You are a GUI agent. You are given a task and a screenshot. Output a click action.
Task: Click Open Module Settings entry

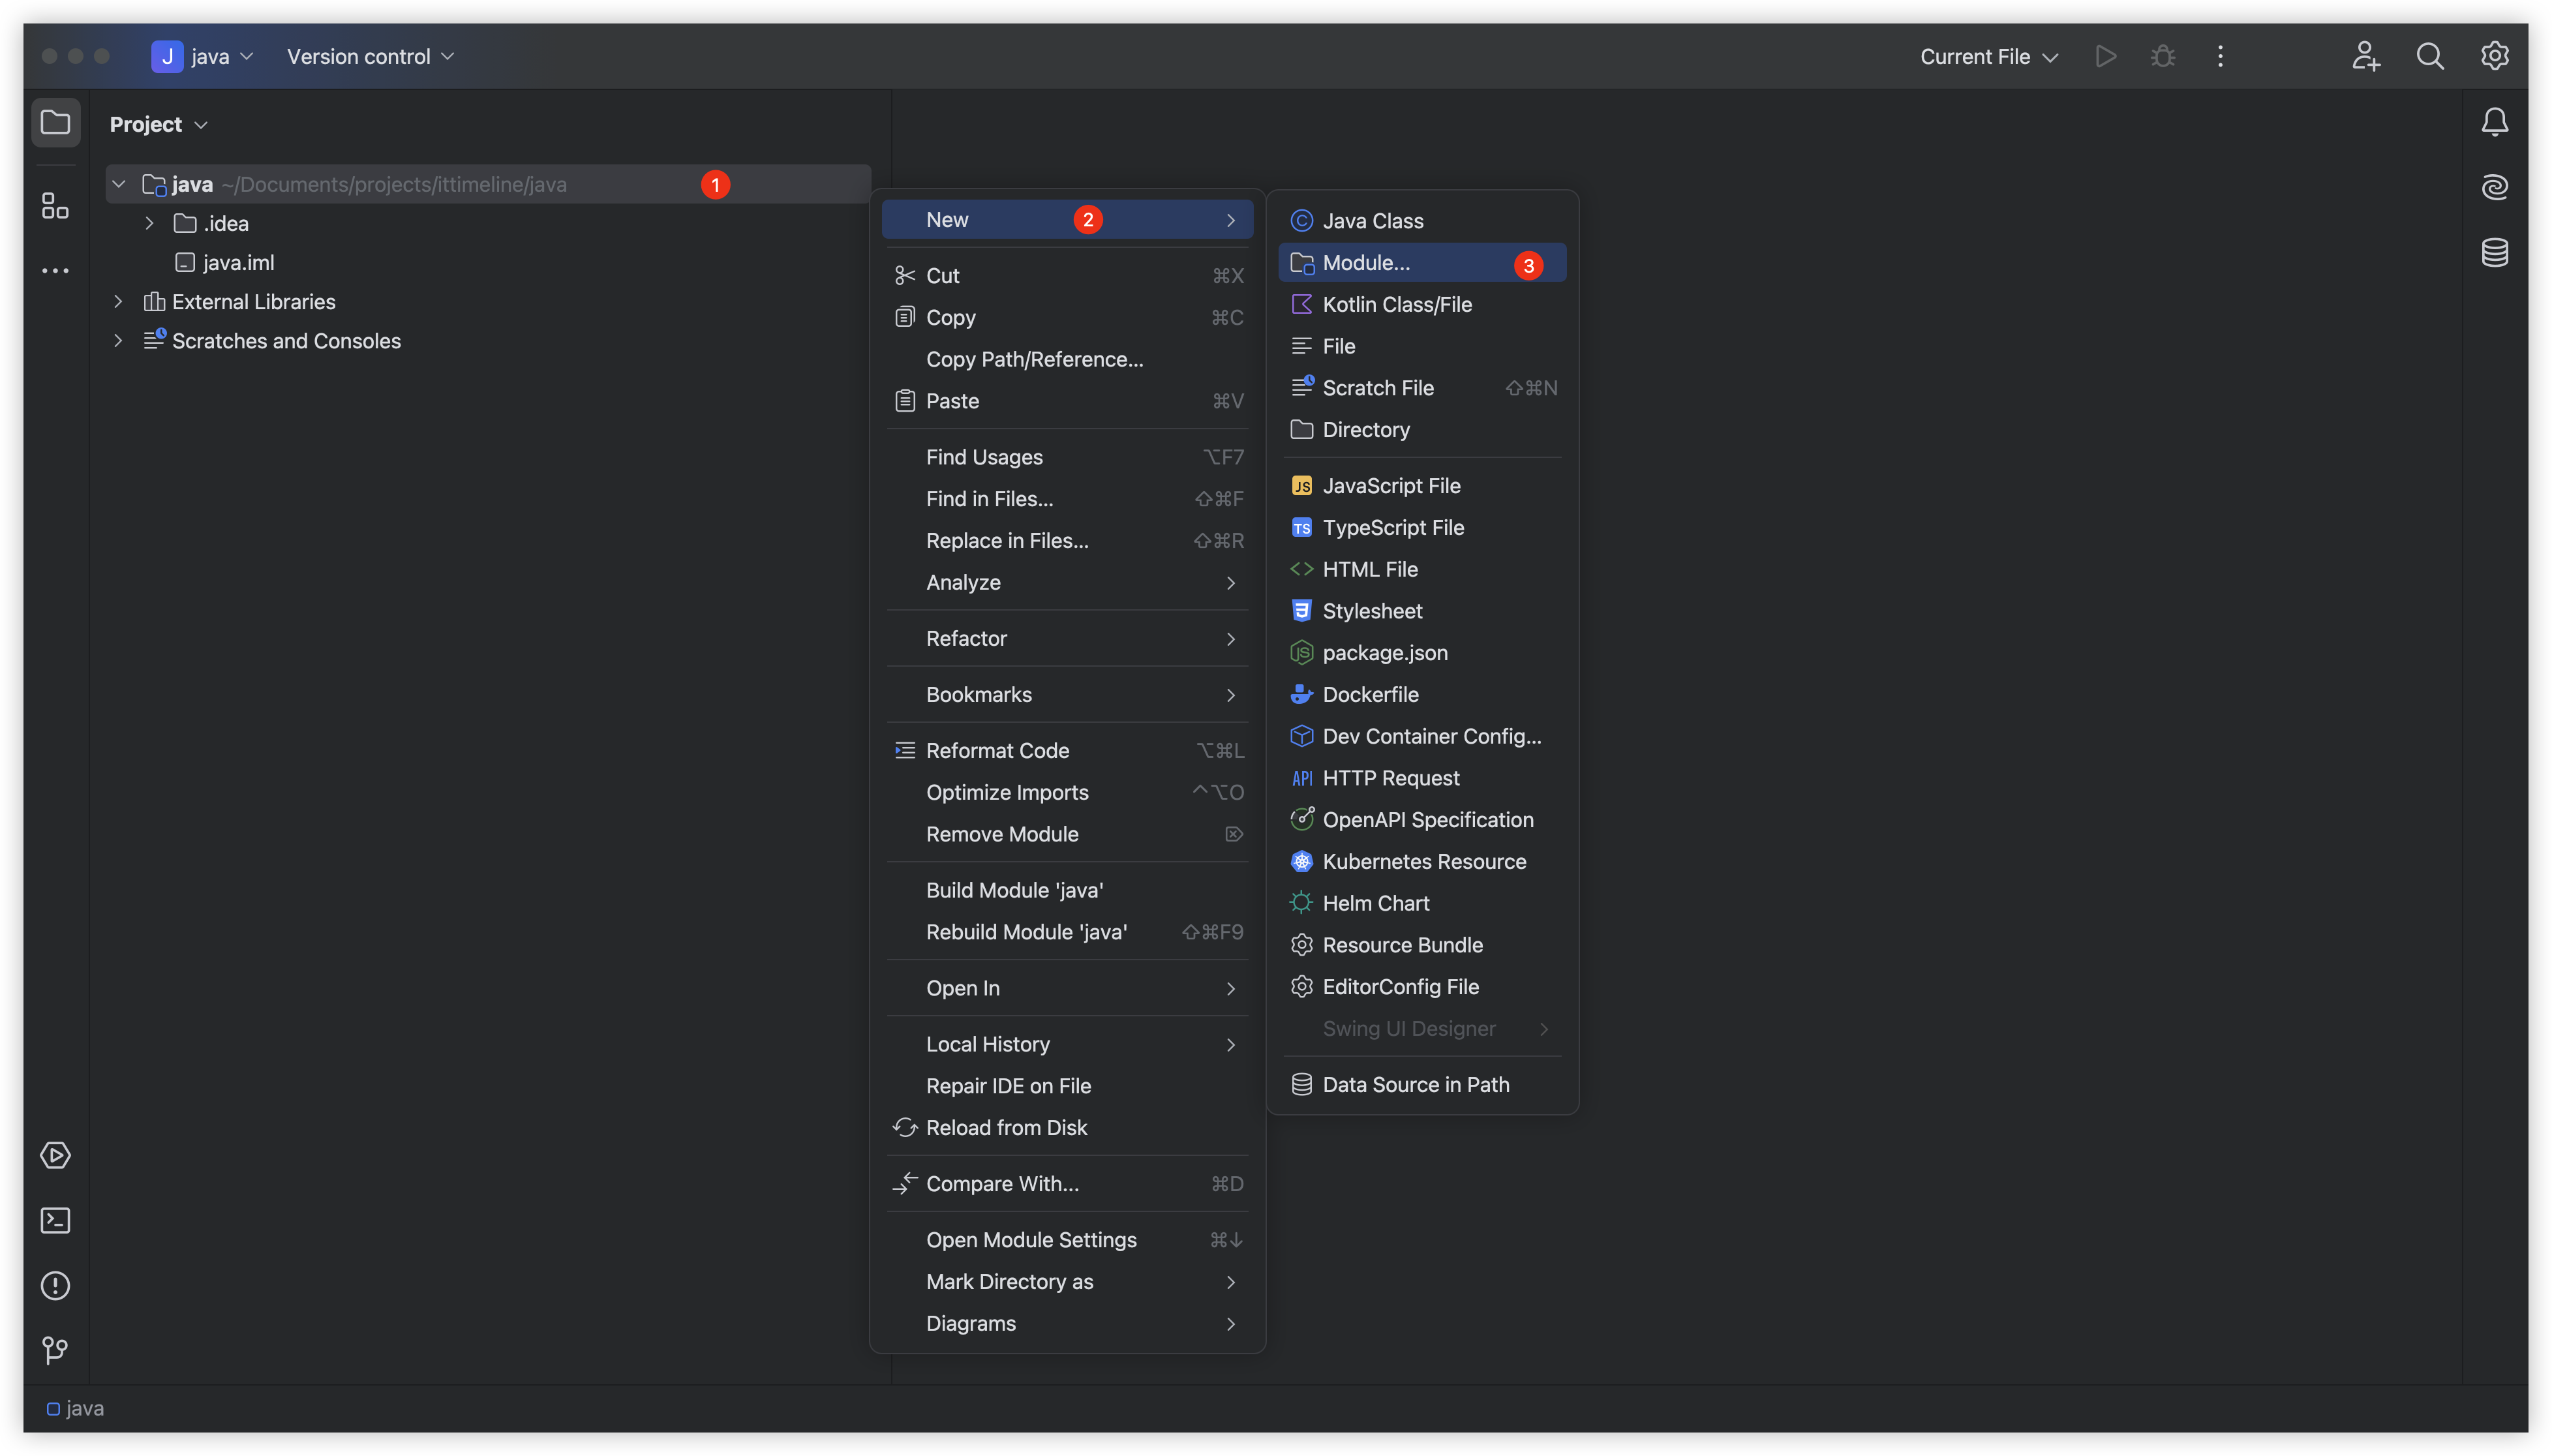pyautogui.click(x=1031, y=1239)
